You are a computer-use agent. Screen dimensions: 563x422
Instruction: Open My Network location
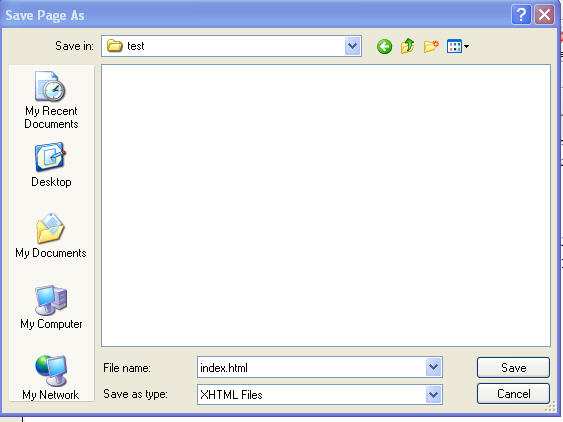pos(51,377)
